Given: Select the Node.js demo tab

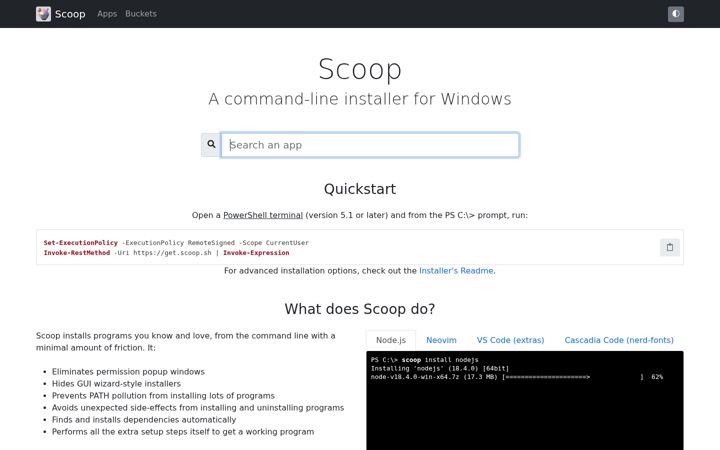Looking at the screenshot, I should [391, 340].
